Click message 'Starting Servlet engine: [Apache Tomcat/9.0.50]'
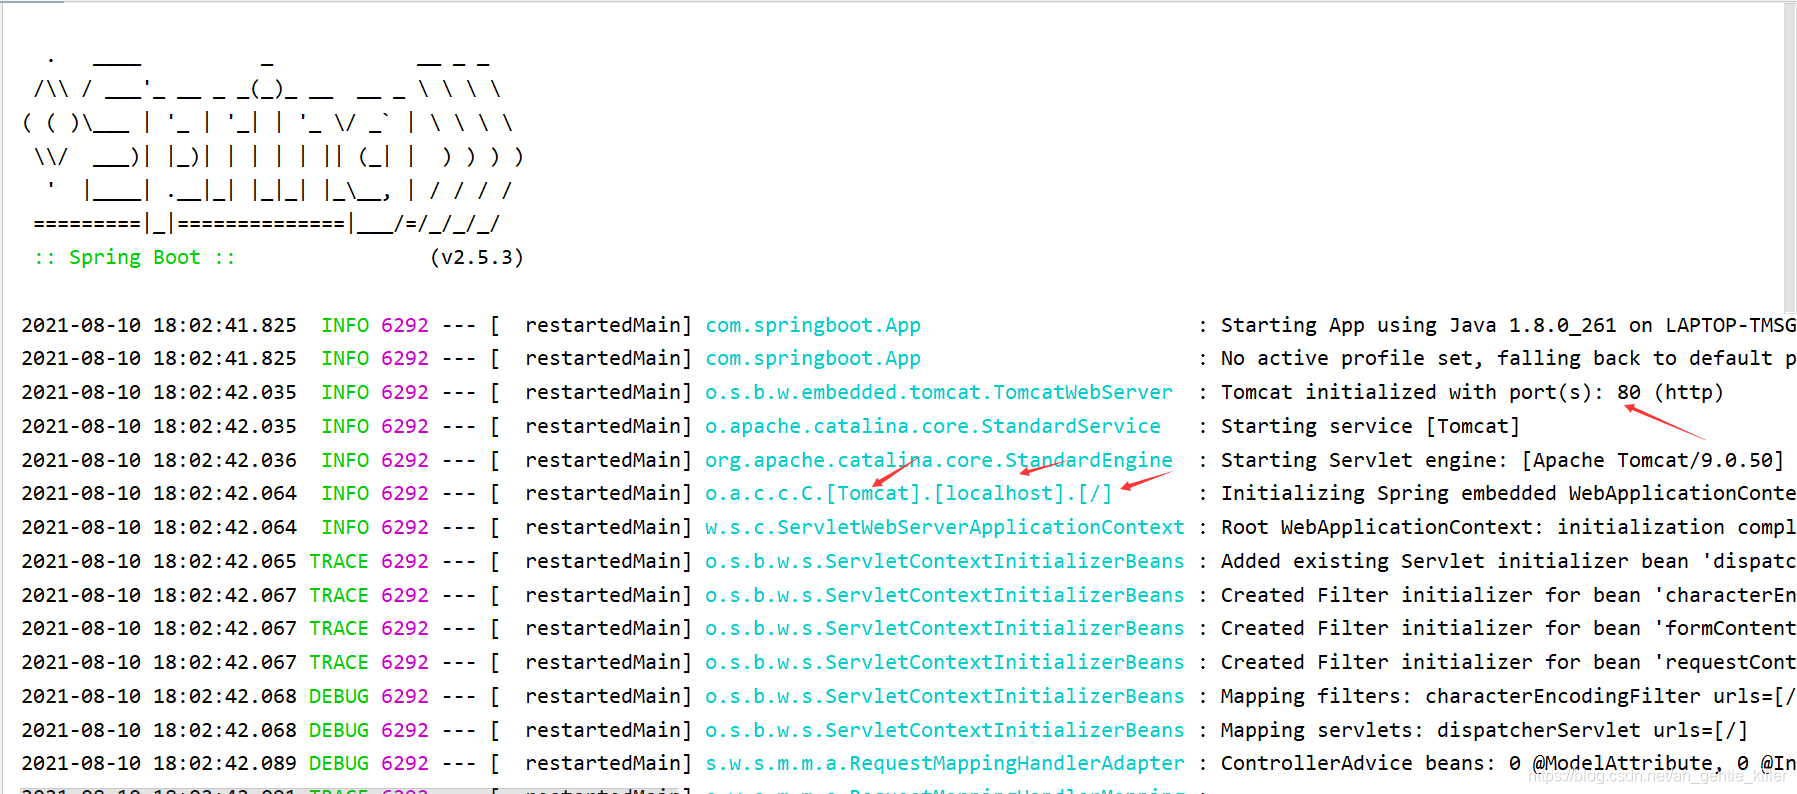1797x794 pixels. click(1502, 460)
